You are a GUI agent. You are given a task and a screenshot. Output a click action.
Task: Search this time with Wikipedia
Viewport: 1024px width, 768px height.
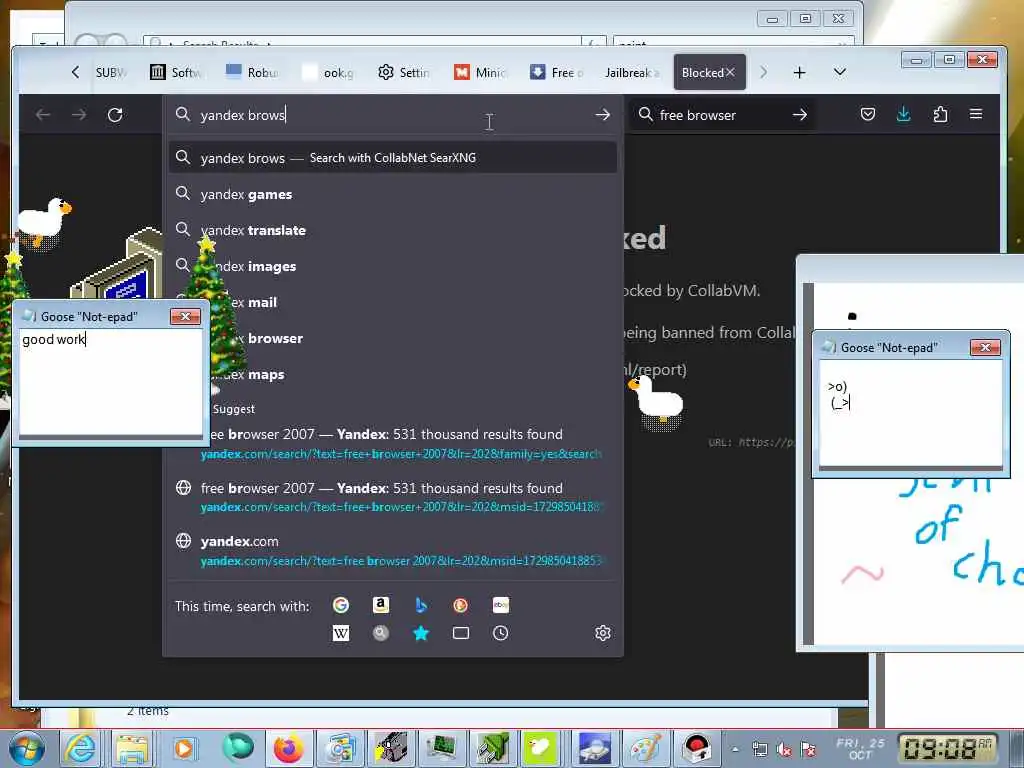[x=340, y=633]
